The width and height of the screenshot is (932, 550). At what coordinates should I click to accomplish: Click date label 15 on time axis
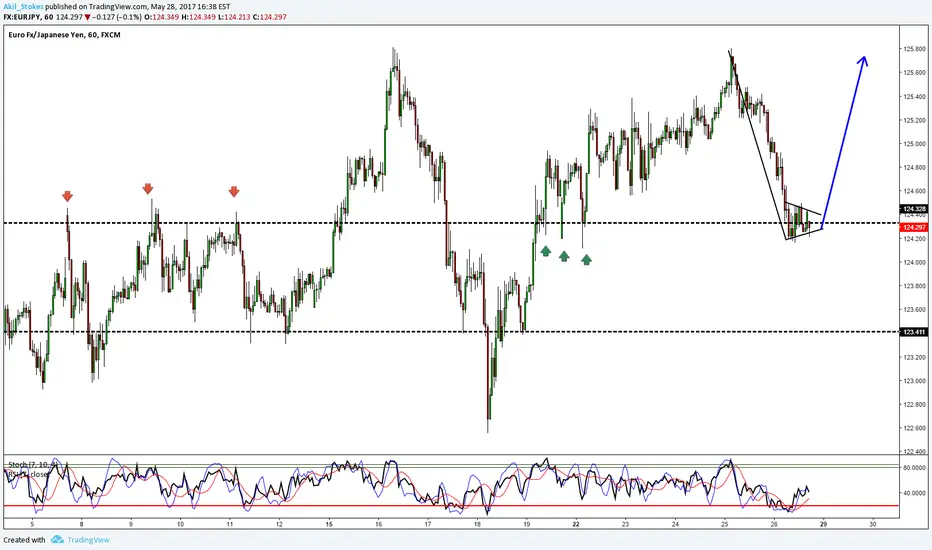click(329, 524)
